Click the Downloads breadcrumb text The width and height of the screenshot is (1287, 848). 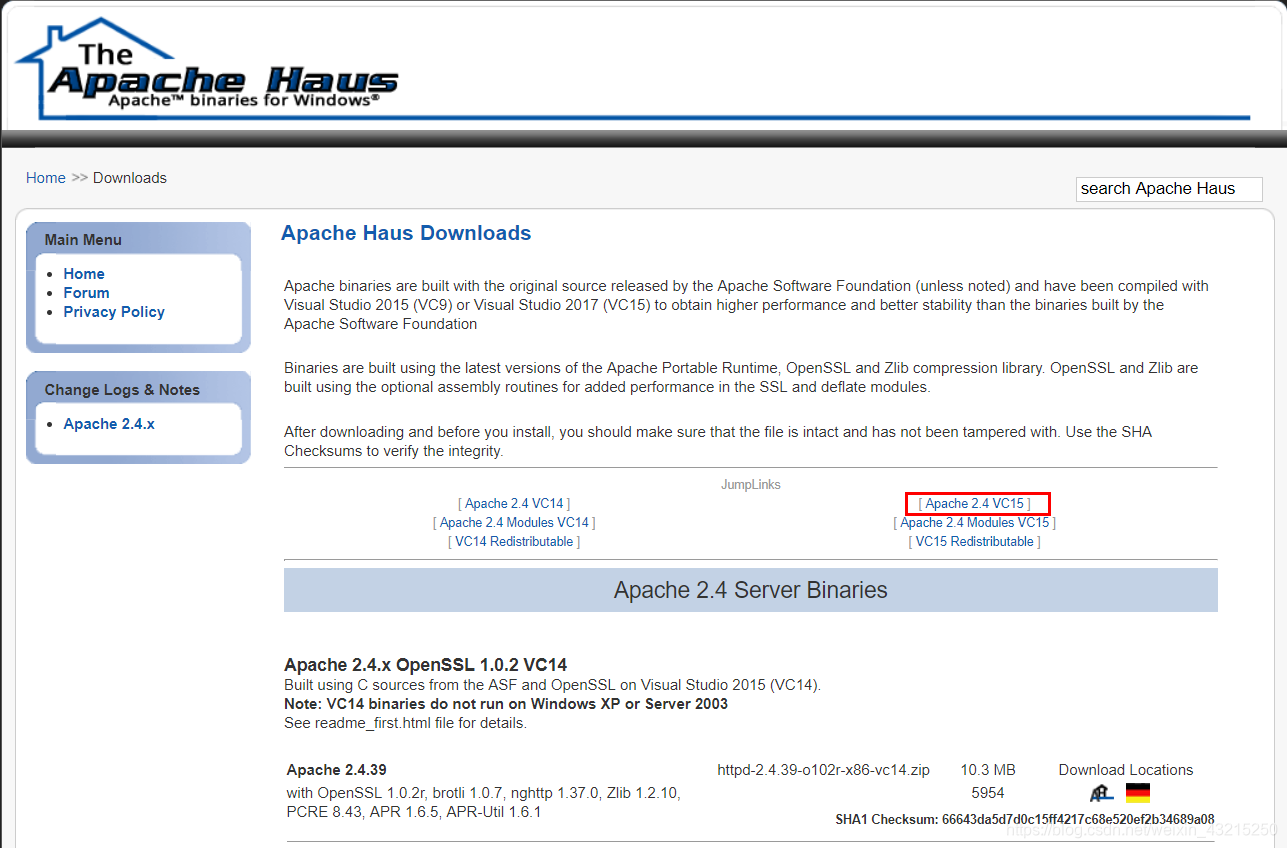[x=130, y=178]
